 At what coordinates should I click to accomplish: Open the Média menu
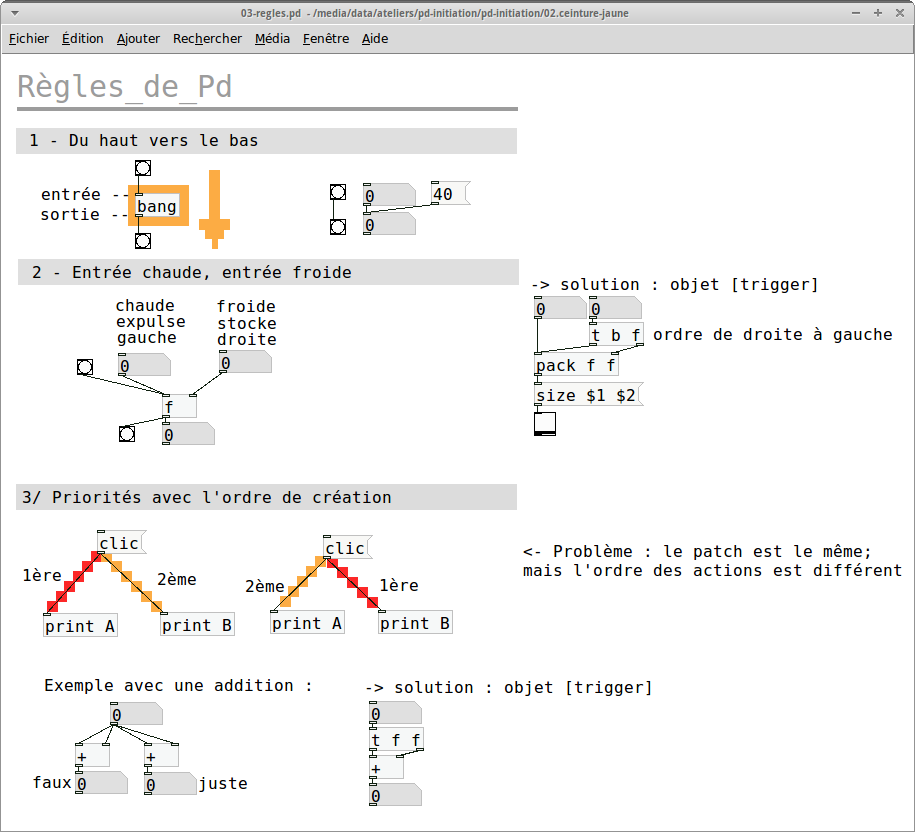(272, 39)
